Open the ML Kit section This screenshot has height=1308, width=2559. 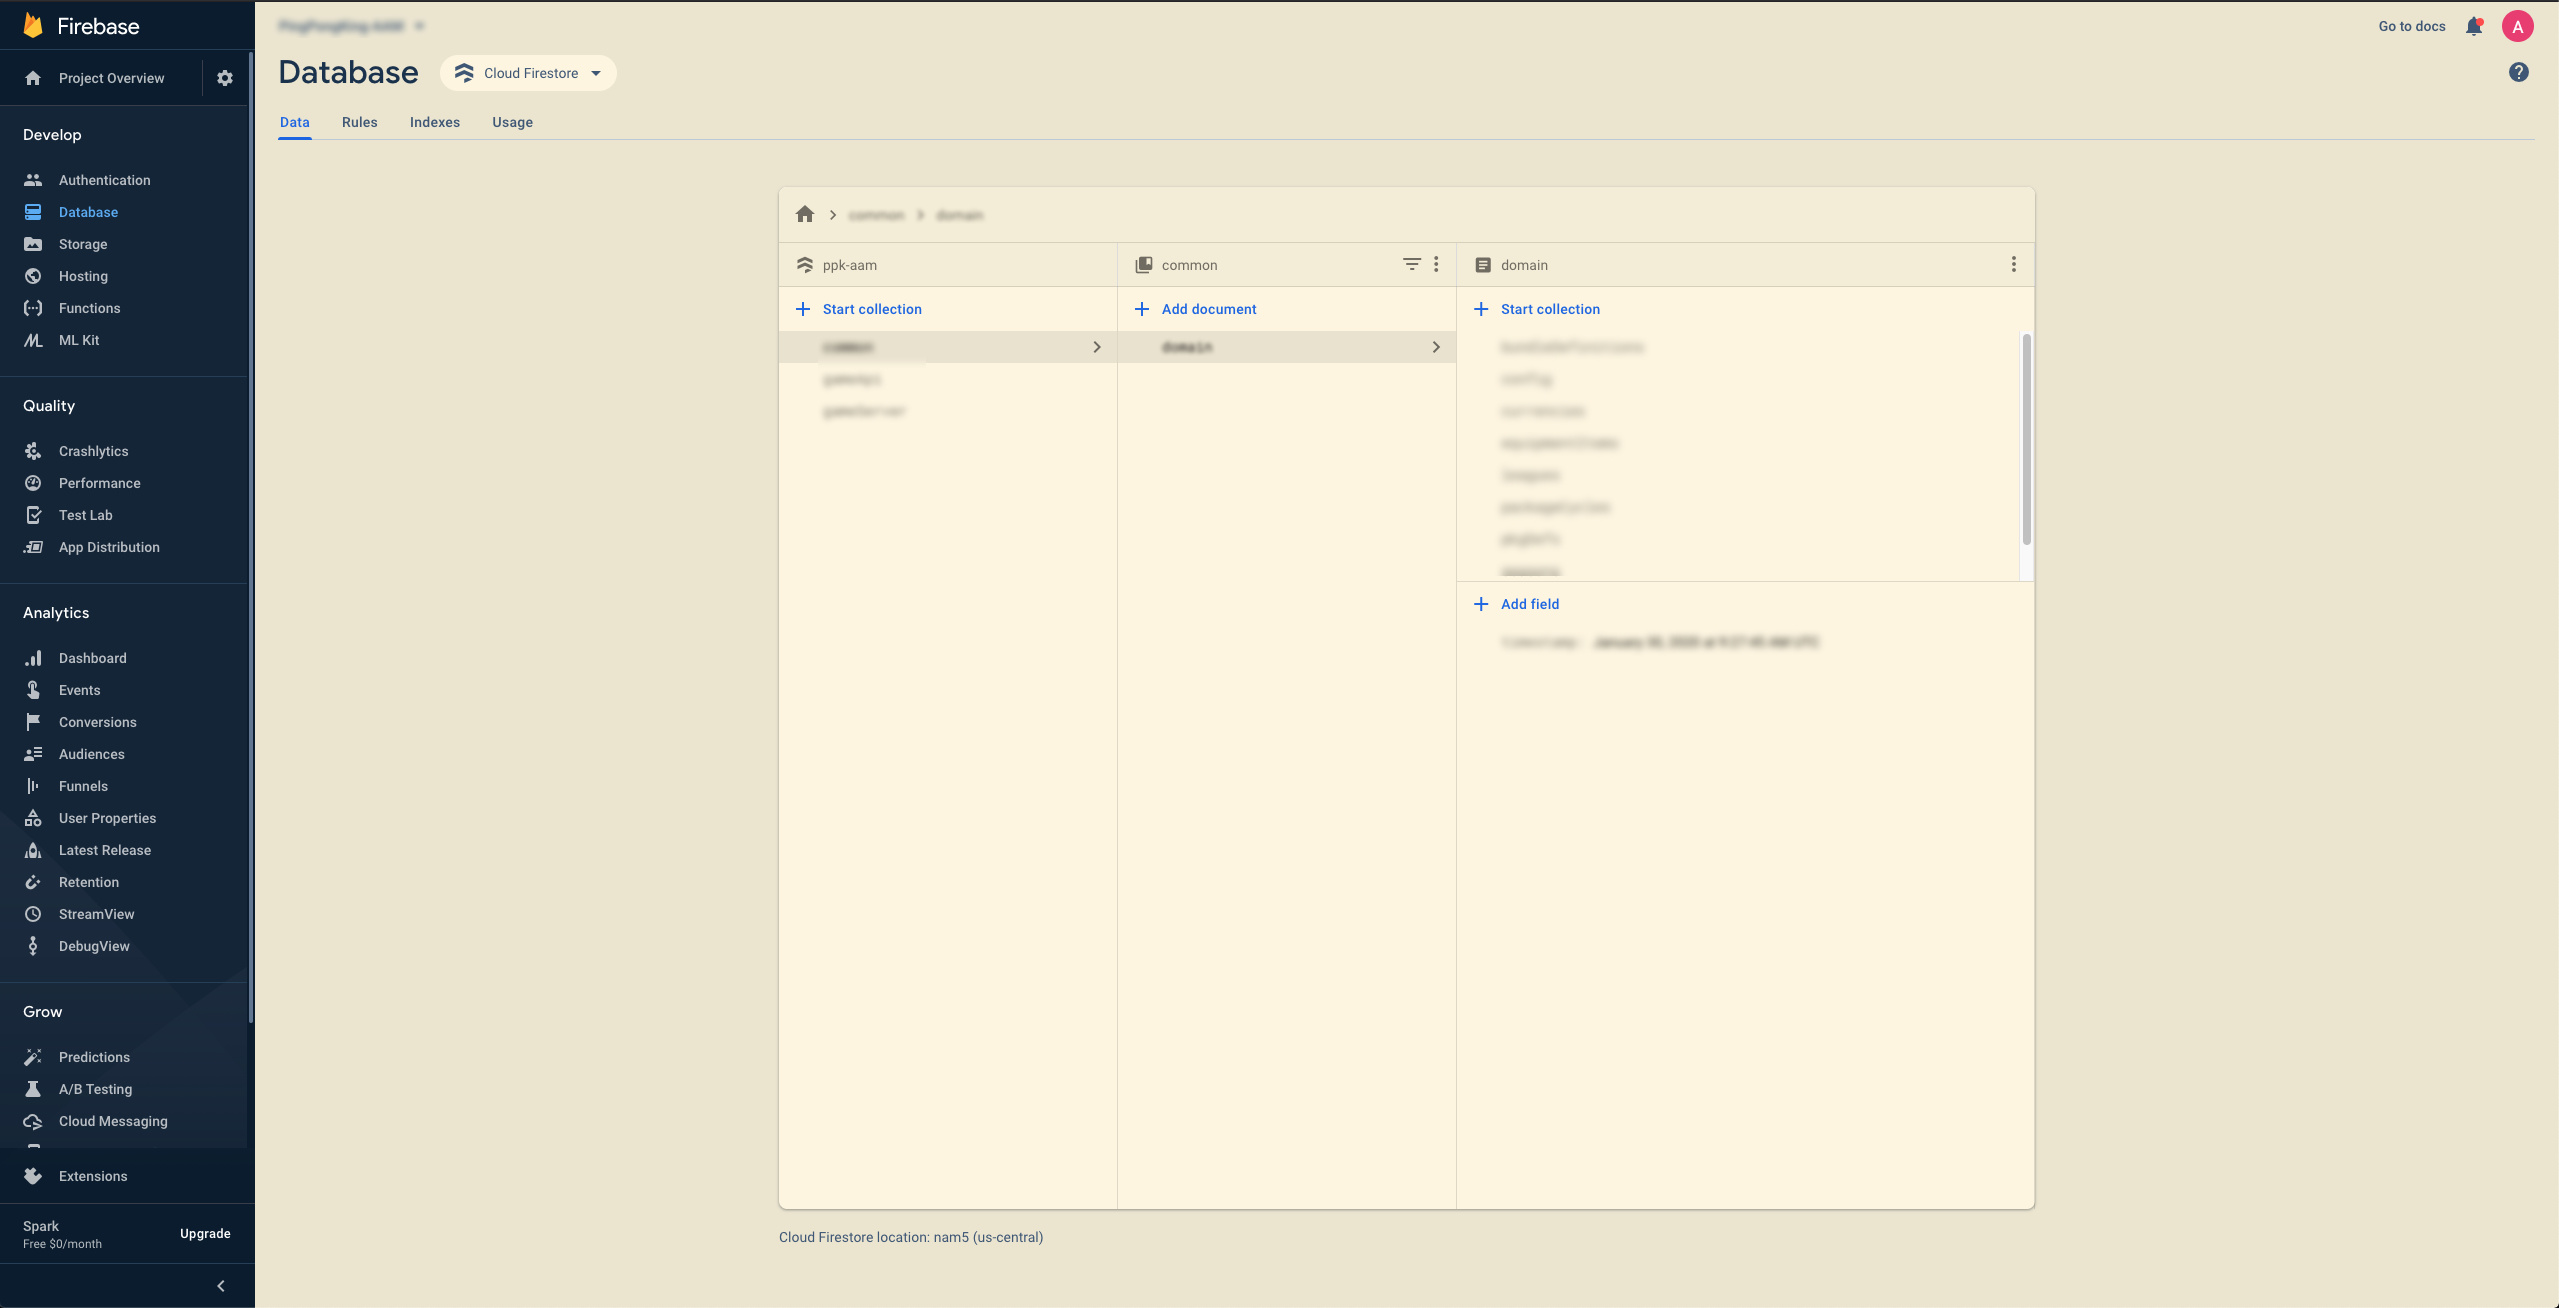pos(79,340)
